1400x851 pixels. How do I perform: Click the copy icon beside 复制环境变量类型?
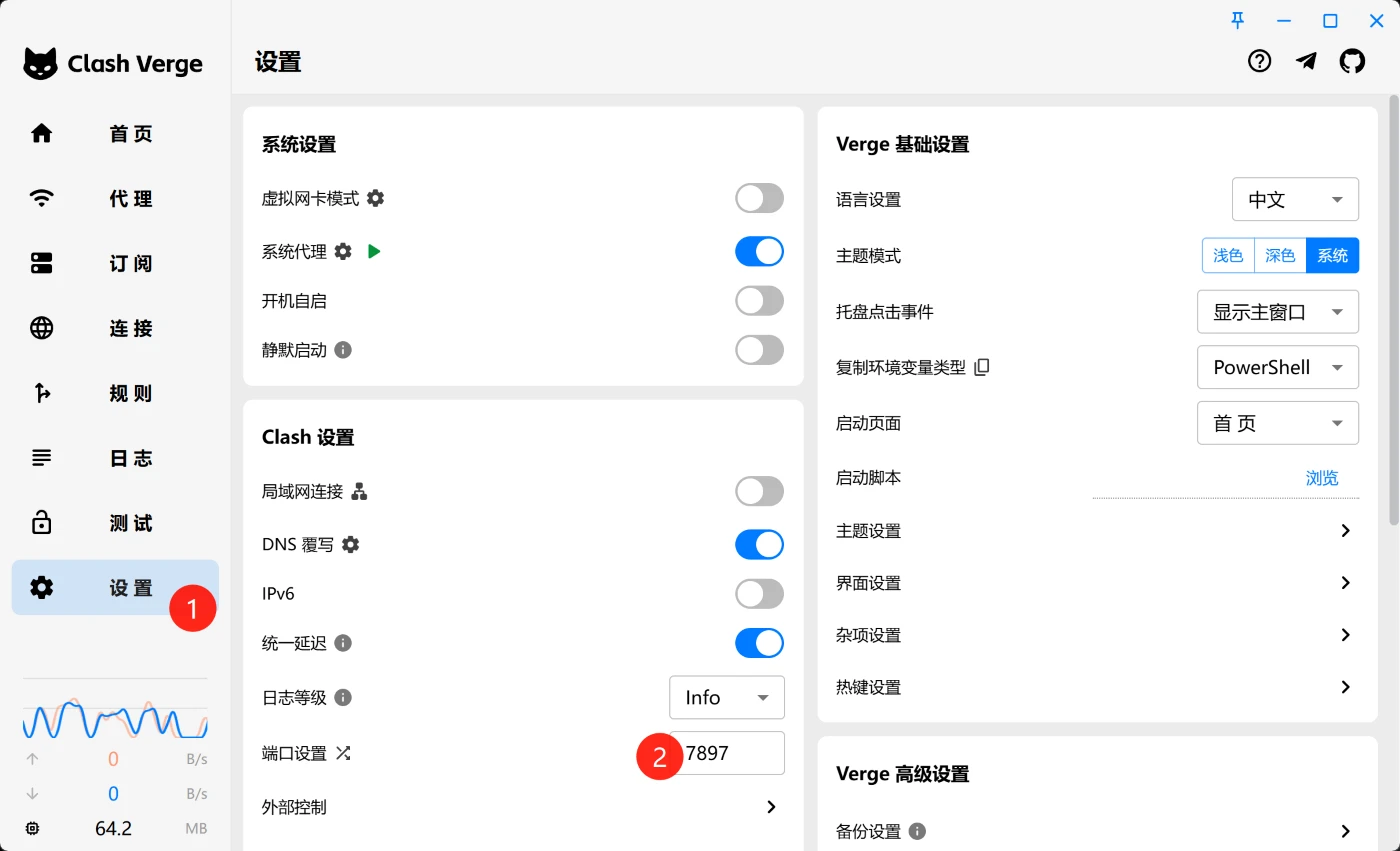point(982,367)
